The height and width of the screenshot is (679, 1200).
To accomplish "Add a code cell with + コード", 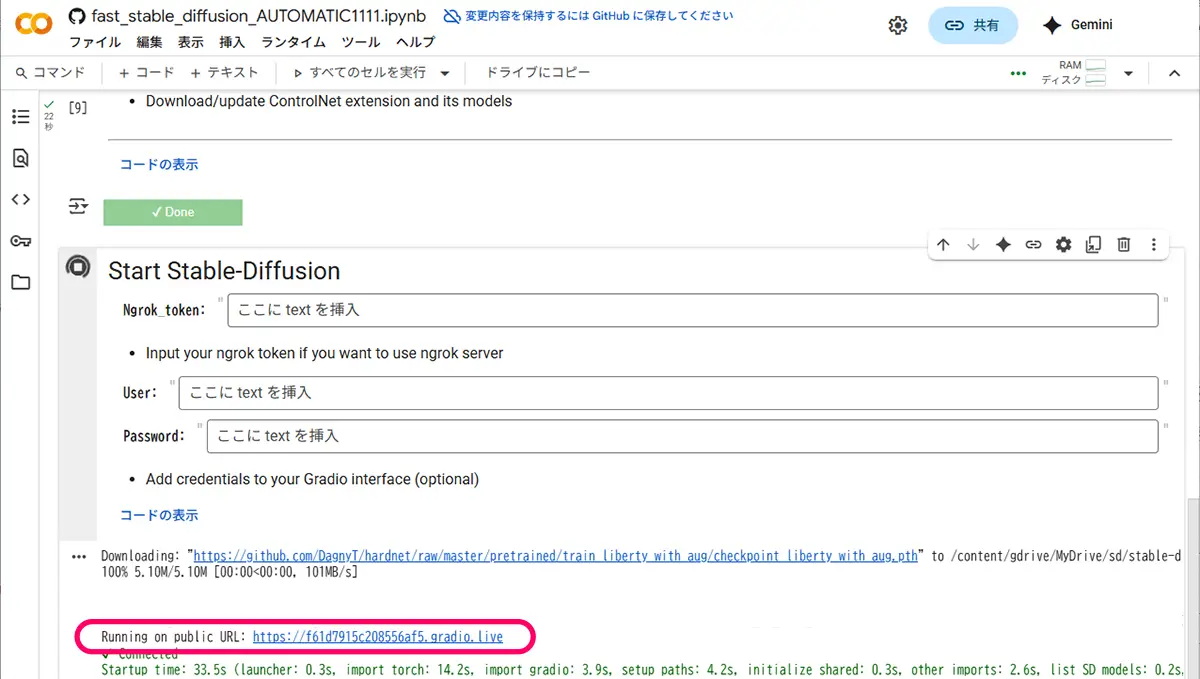I will [x=146, y=73].
